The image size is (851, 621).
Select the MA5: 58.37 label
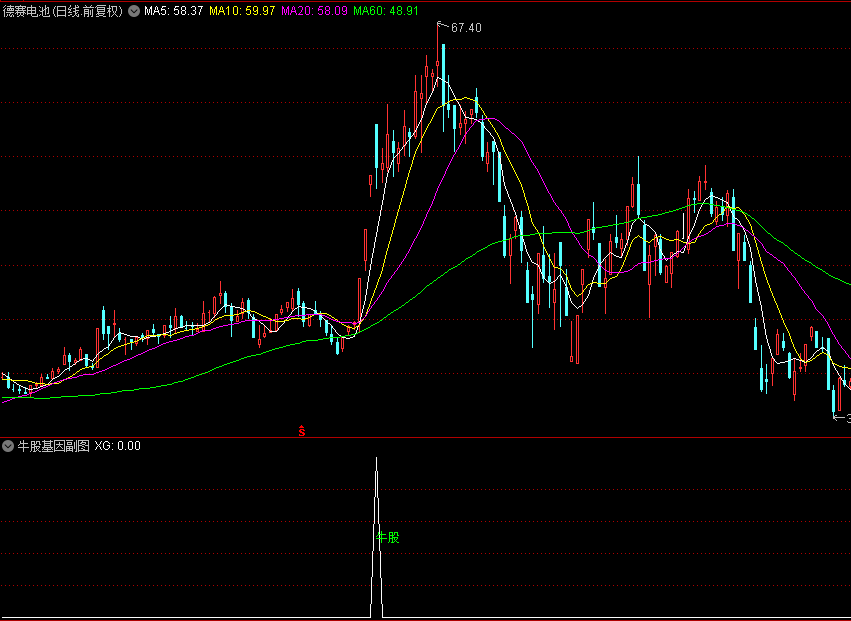pos(174,11)
